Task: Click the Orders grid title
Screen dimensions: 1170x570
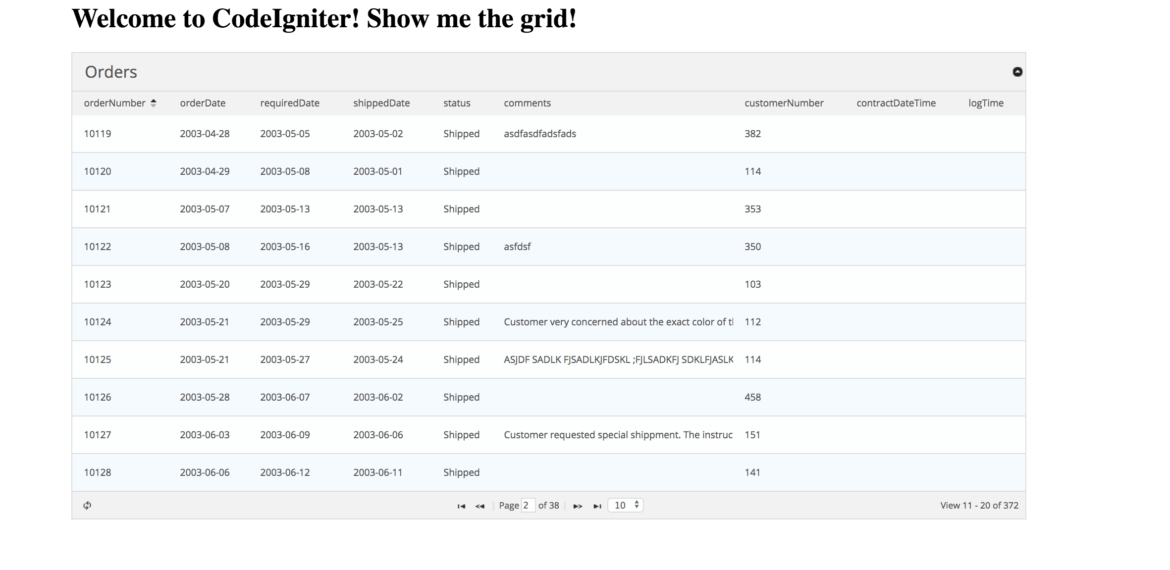Action: pos(110,72)
